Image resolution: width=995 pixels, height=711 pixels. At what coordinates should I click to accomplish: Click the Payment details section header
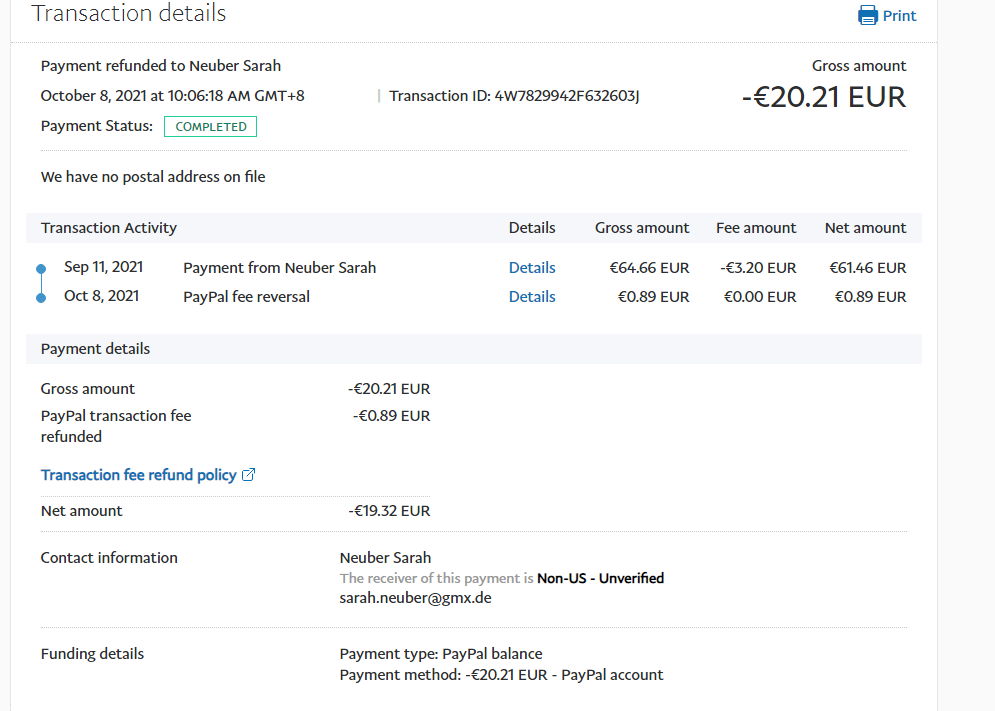click(x=95, y=349)
